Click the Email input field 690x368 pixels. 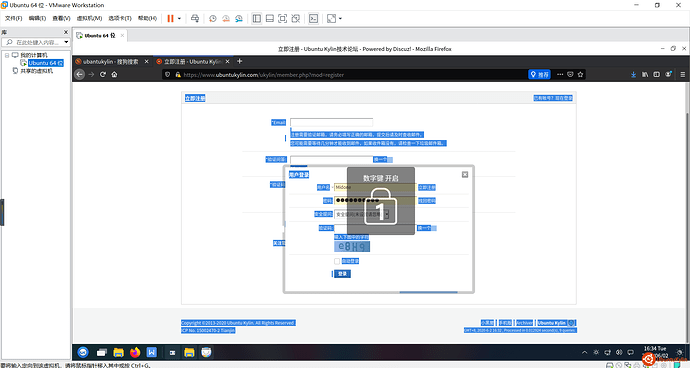point(331,122)
